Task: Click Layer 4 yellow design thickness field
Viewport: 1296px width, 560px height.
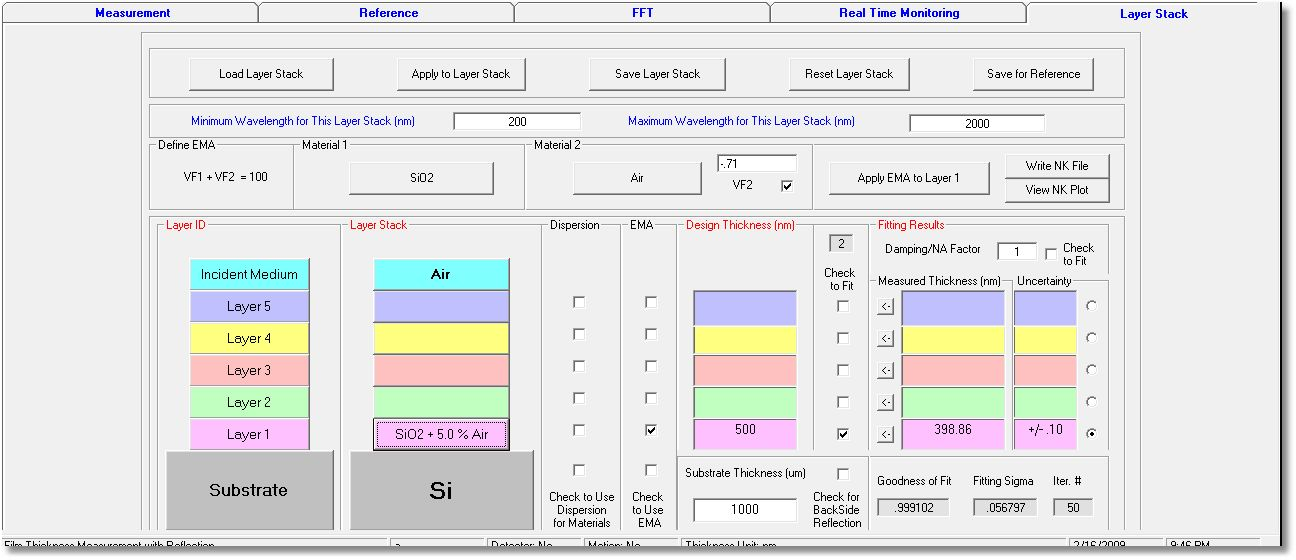Action: tap(745, 339)
